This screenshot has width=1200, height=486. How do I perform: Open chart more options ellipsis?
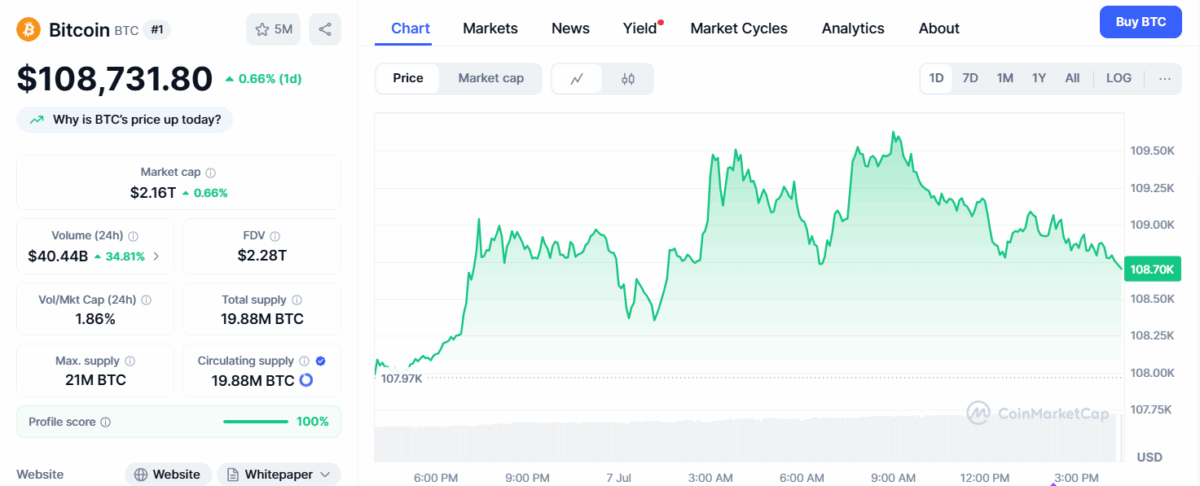[1165, 78]
